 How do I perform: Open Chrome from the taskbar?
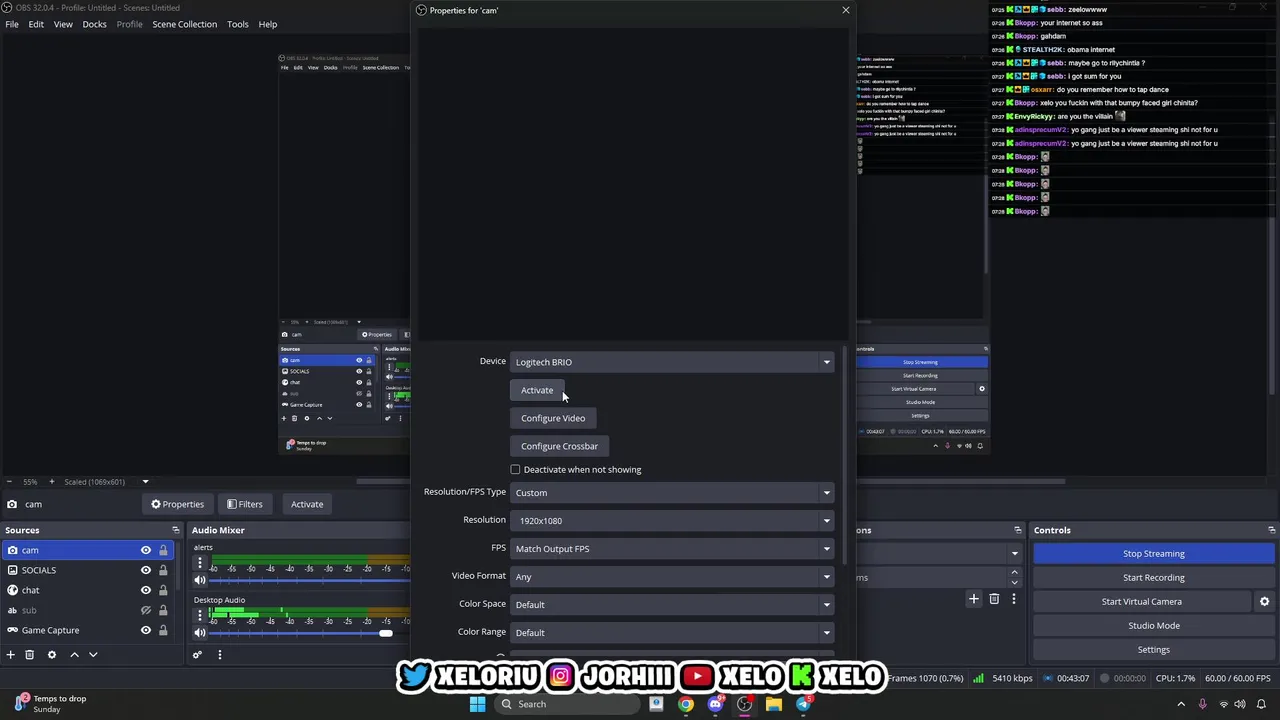(685, 704)
